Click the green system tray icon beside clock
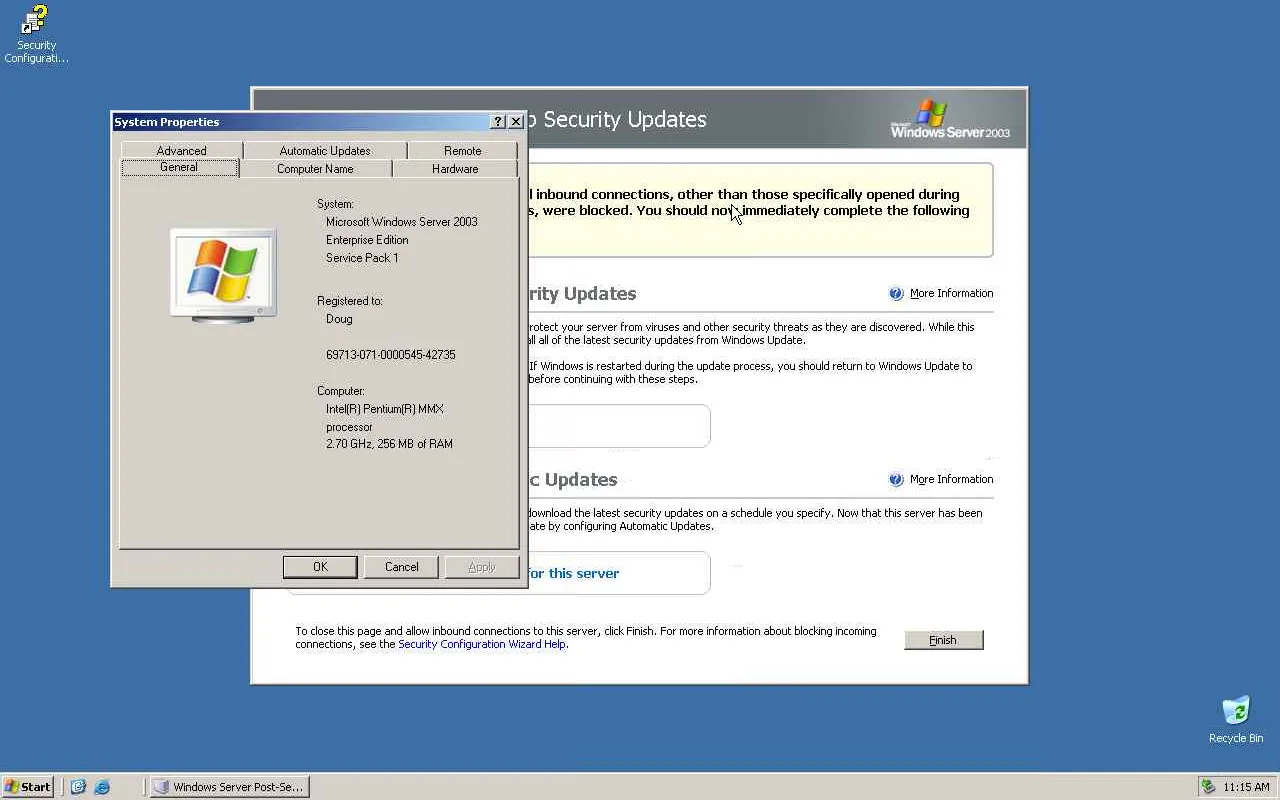This screenshot has height=800, width=1280. coord(1208,787)
